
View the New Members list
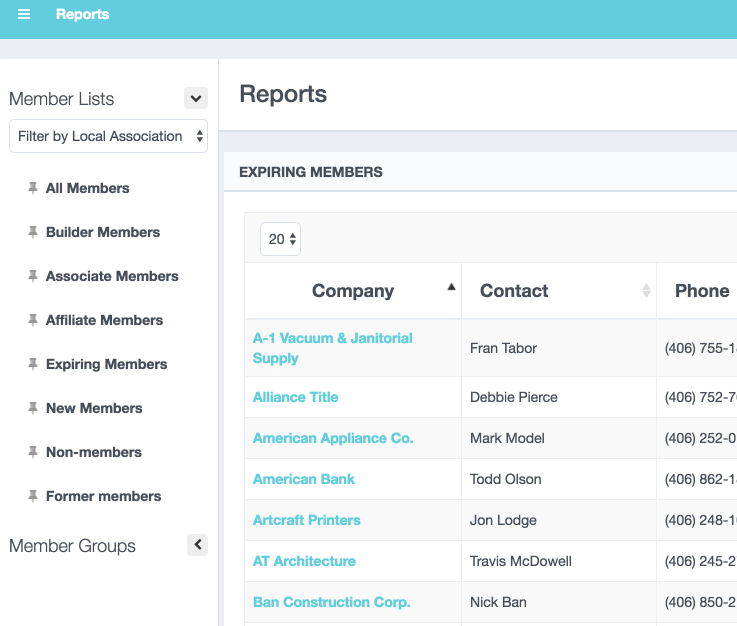[94, 408]
